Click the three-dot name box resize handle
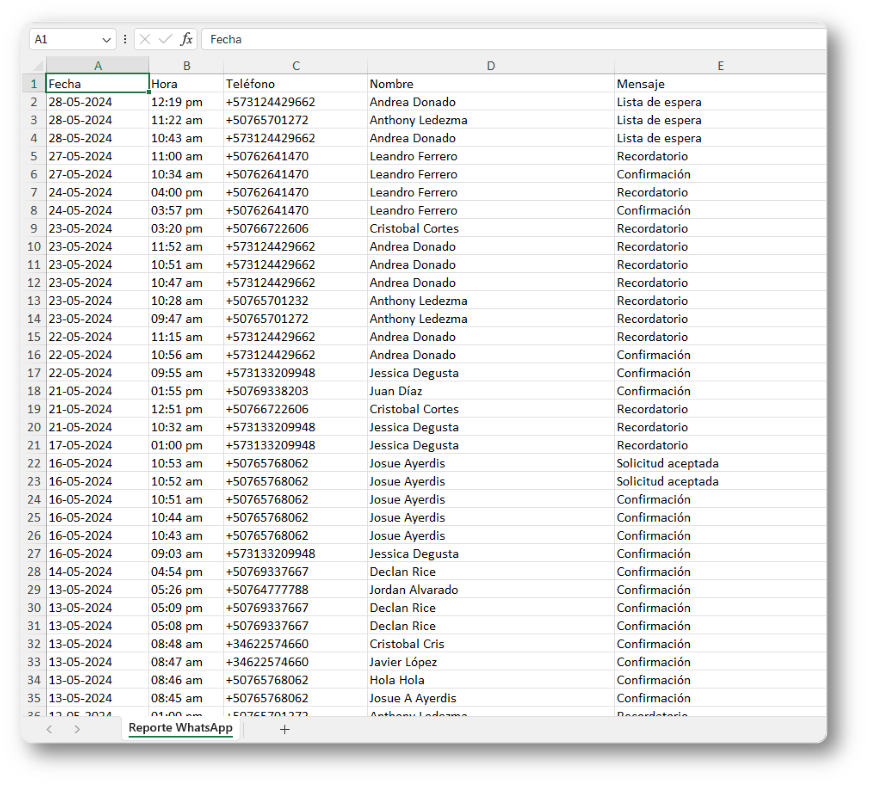This screenshot has height=785, width=869. [125, 39]
